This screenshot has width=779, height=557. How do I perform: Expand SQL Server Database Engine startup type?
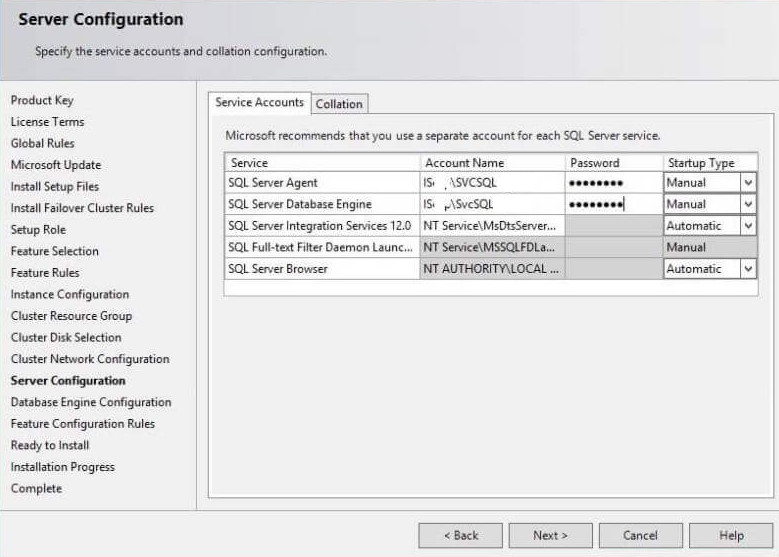click(747, 204)
